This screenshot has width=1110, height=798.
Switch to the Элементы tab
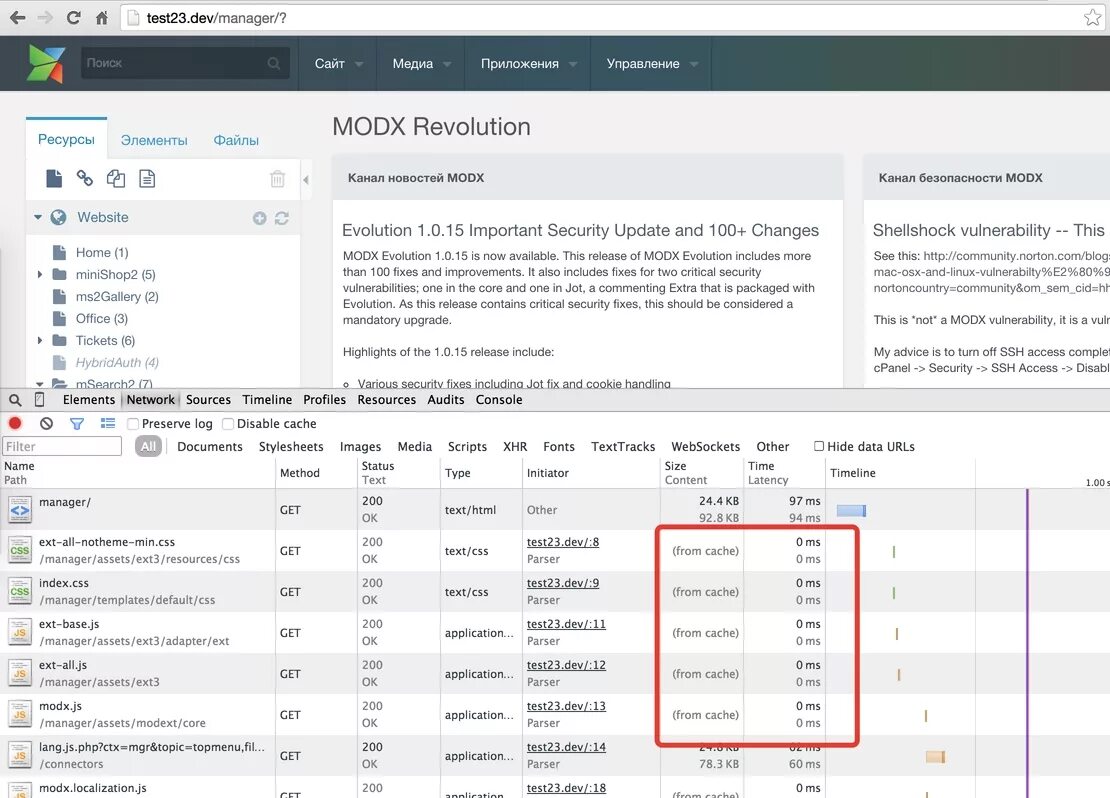coord(154,140)
